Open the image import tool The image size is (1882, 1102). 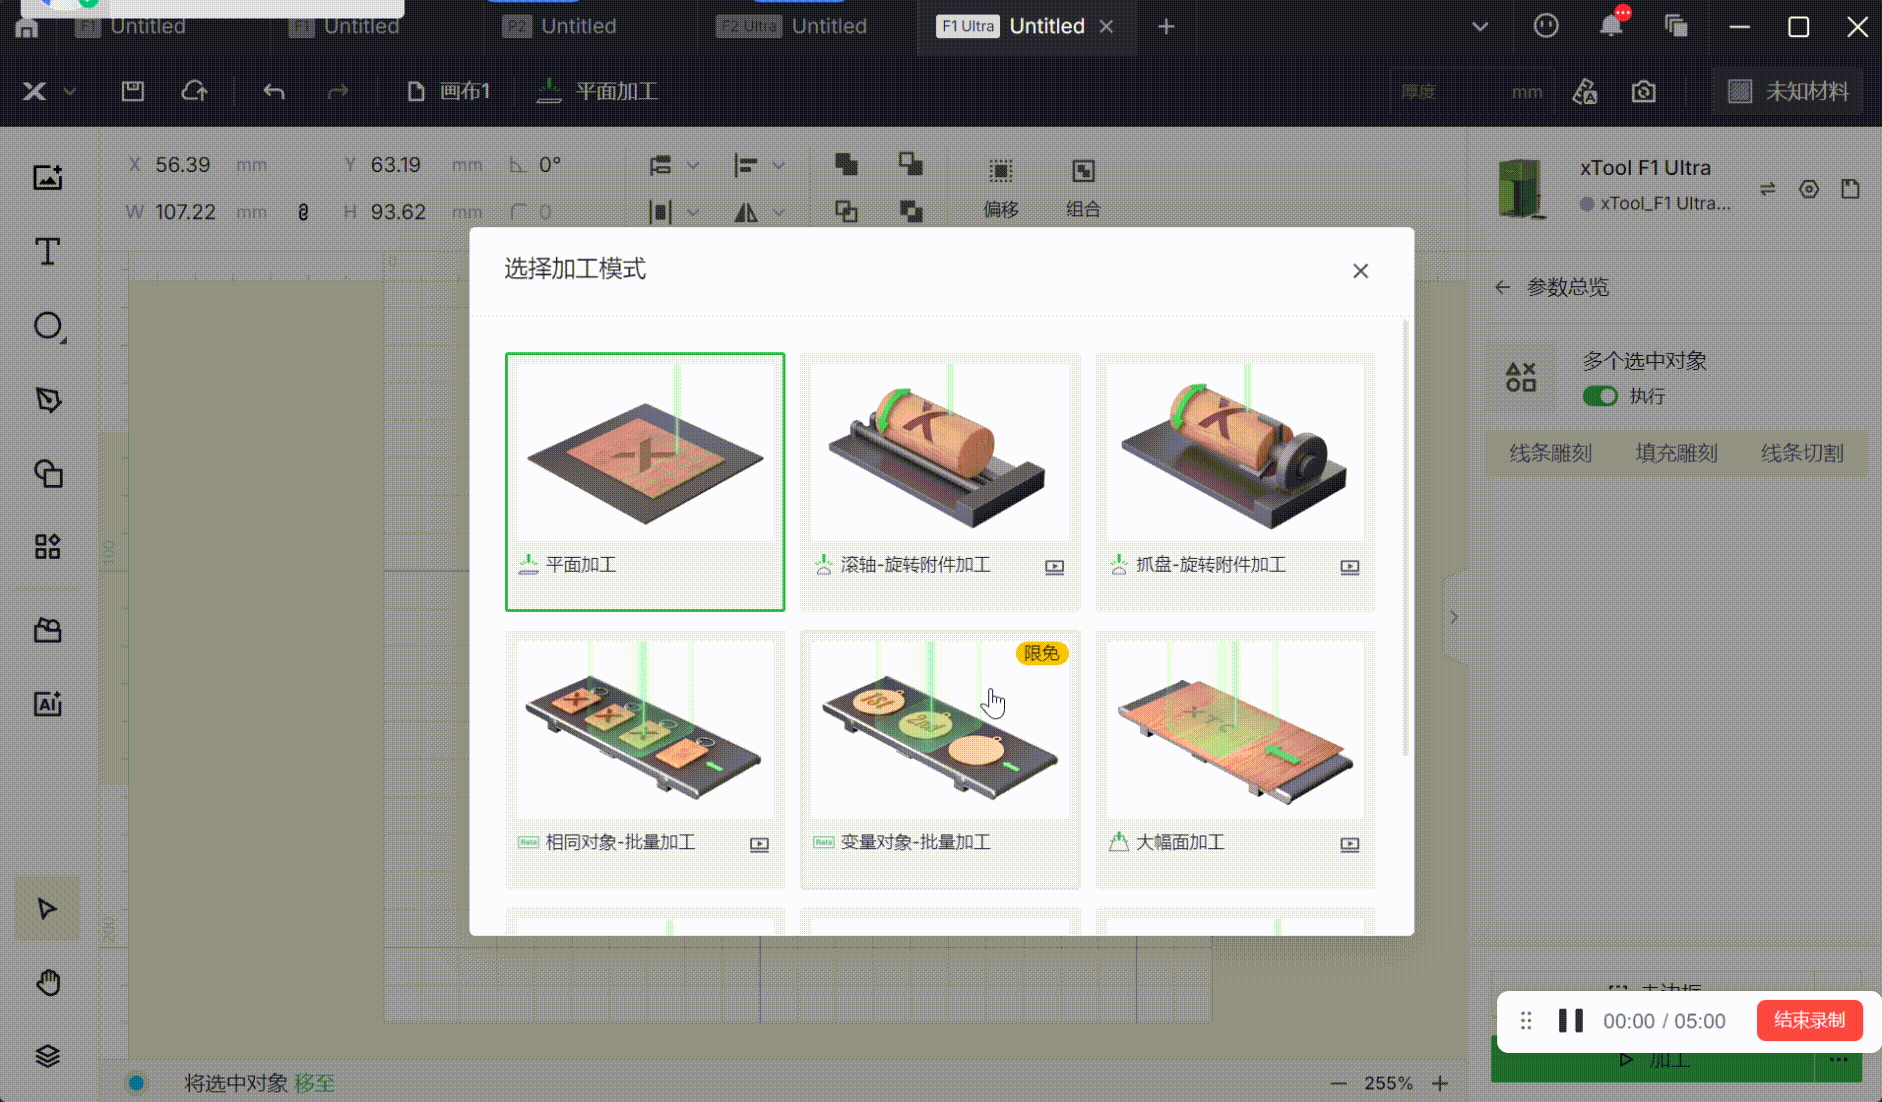click(x=47, y=177)
